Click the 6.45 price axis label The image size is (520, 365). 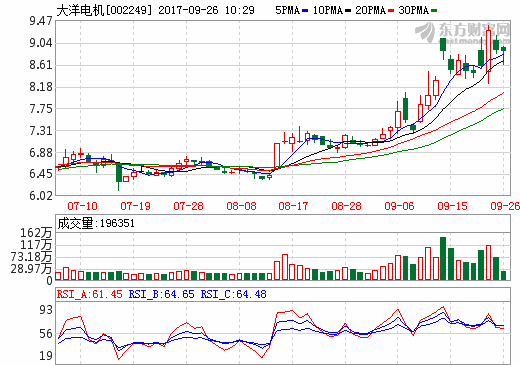(x=41, y=174)
